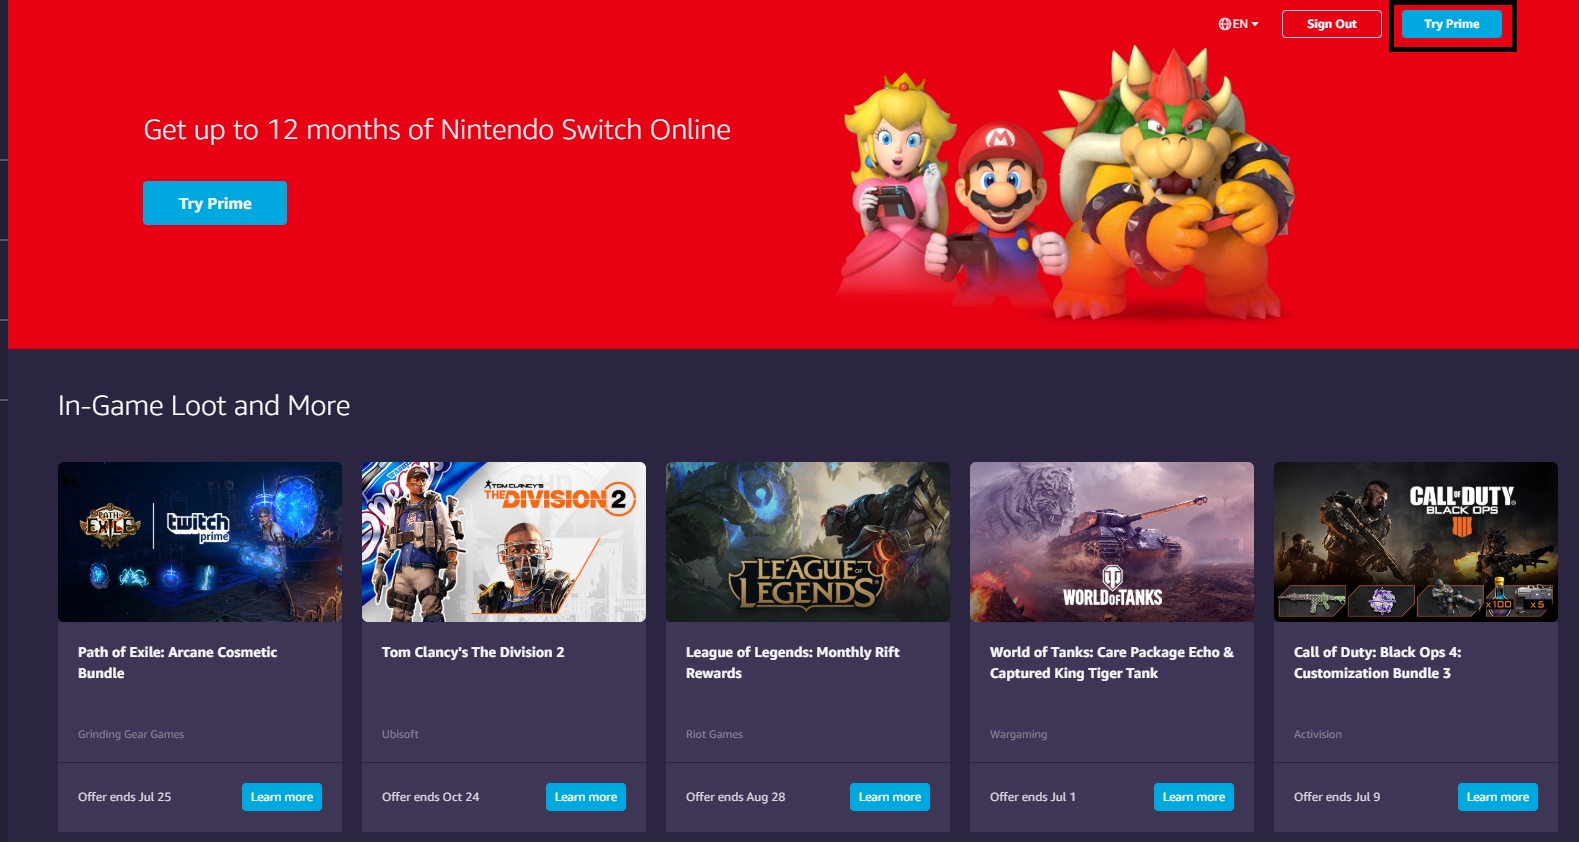This screenshot has width=1579, height=842.
Task: Learn more about Path of Exile offer
Action: coord(282,797)
